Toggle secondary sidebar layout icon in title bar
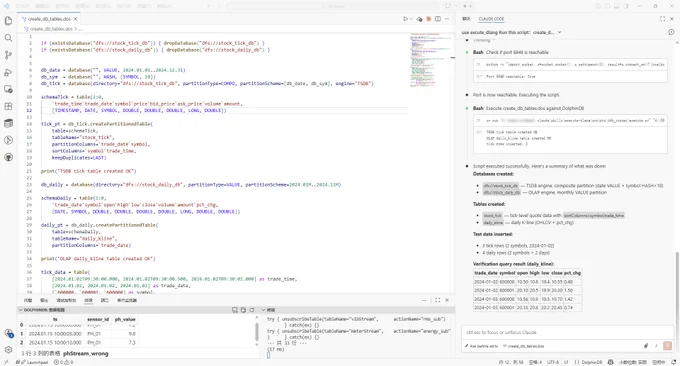680x366 pixels. click(x=626, y=6)
